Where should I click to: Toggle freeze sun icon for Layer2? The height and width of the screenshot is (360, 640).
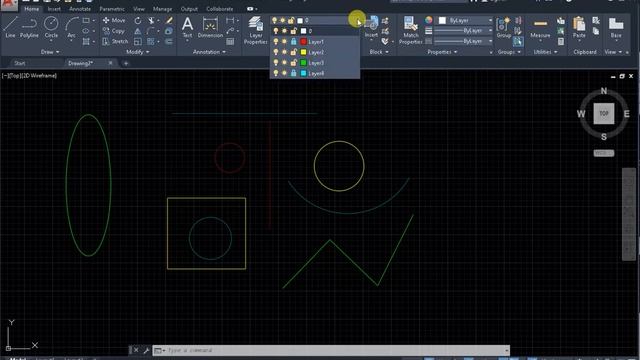click(x=284, y=52)
